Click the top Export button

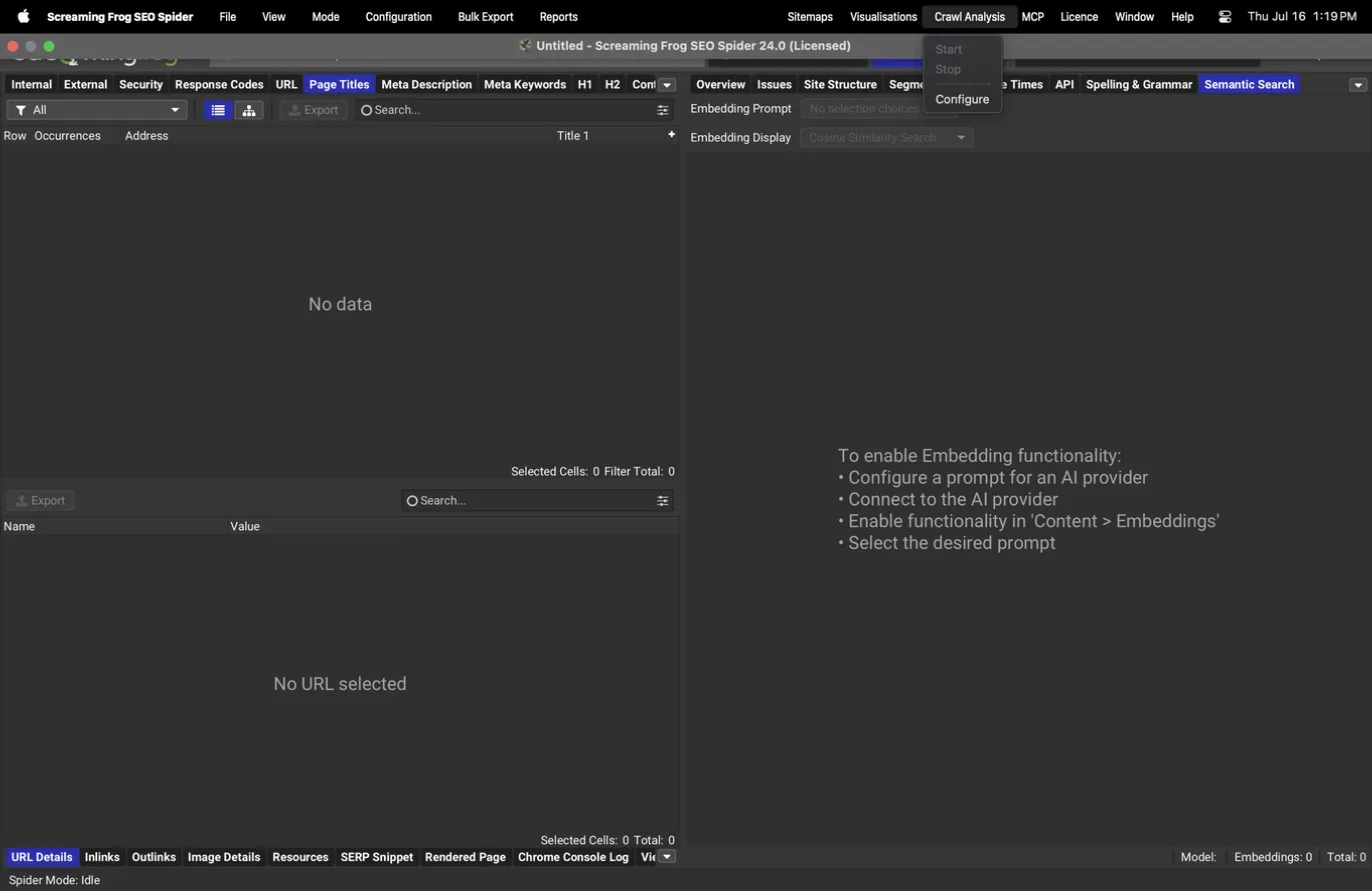pyautogui.click(x=314, y=110)
